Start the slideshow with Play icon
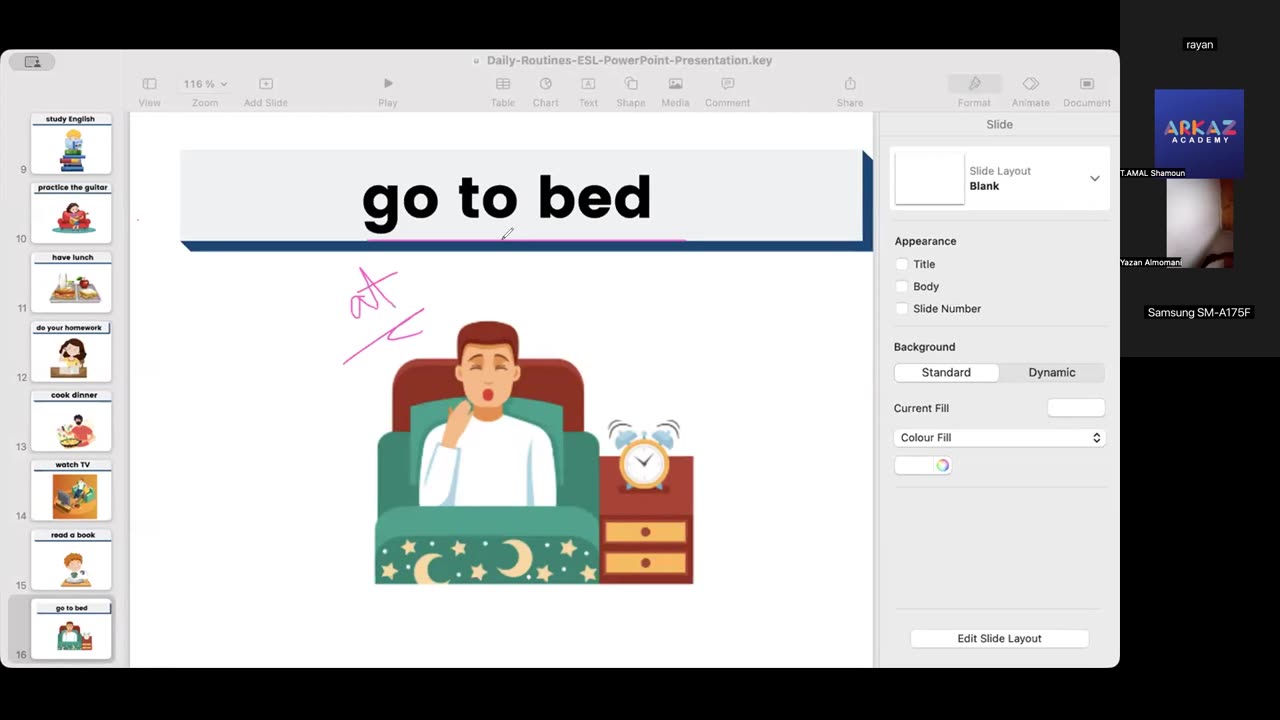Viewport: 1280px width, 720px height. coord(388,84)
